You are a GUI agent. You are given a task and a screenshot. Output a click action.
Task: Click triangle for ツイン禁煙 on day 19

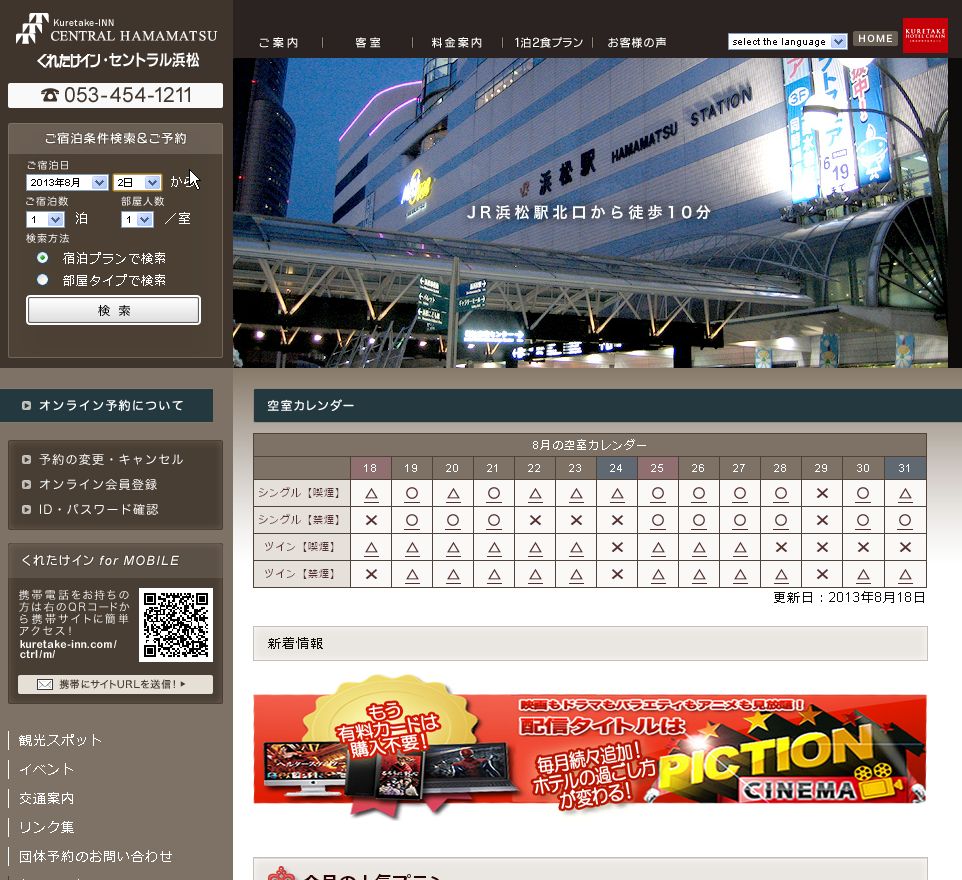(x=412, y=575)
